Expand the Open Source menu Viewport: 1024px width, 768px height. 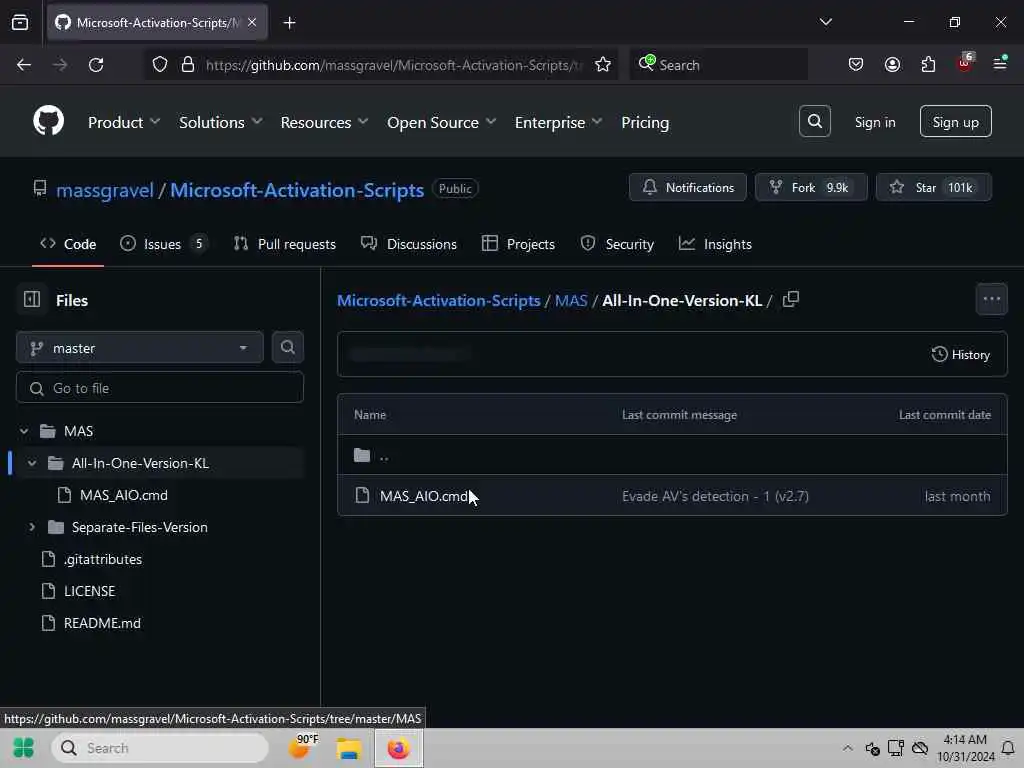(x=441, y=122)
